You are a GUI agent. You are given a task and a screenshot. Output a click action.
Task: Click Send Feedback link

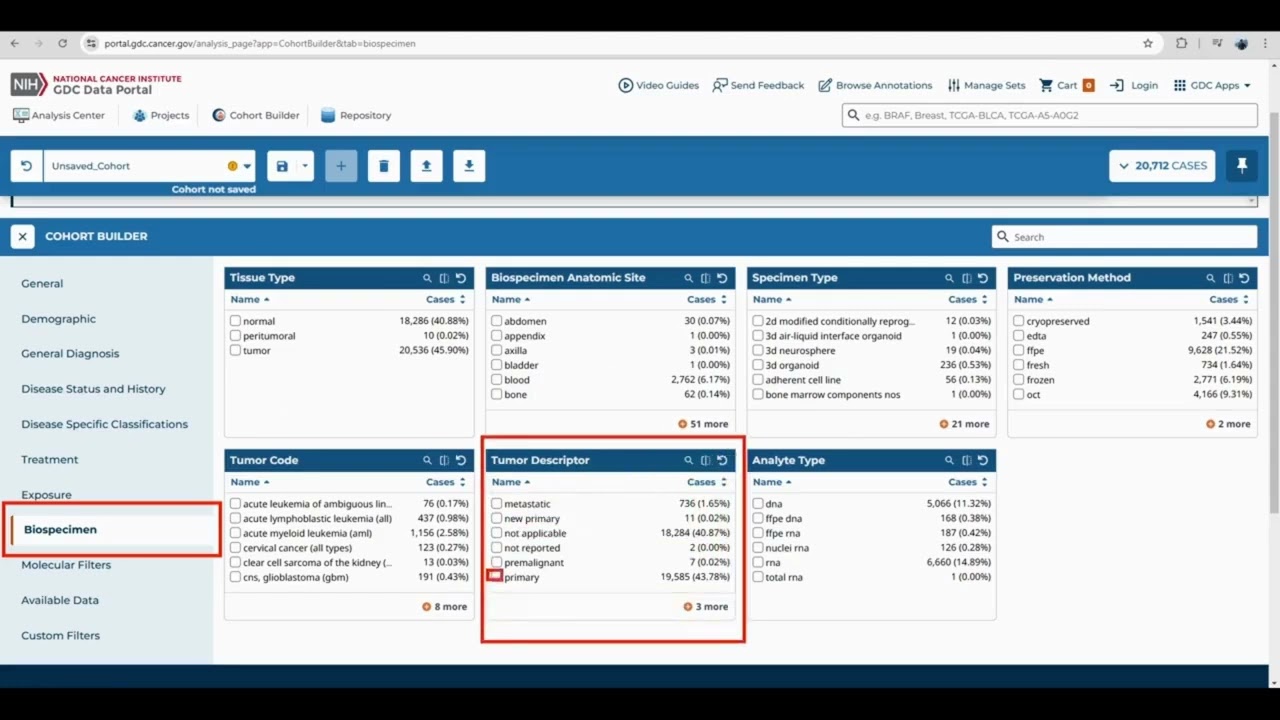[758, 85]
